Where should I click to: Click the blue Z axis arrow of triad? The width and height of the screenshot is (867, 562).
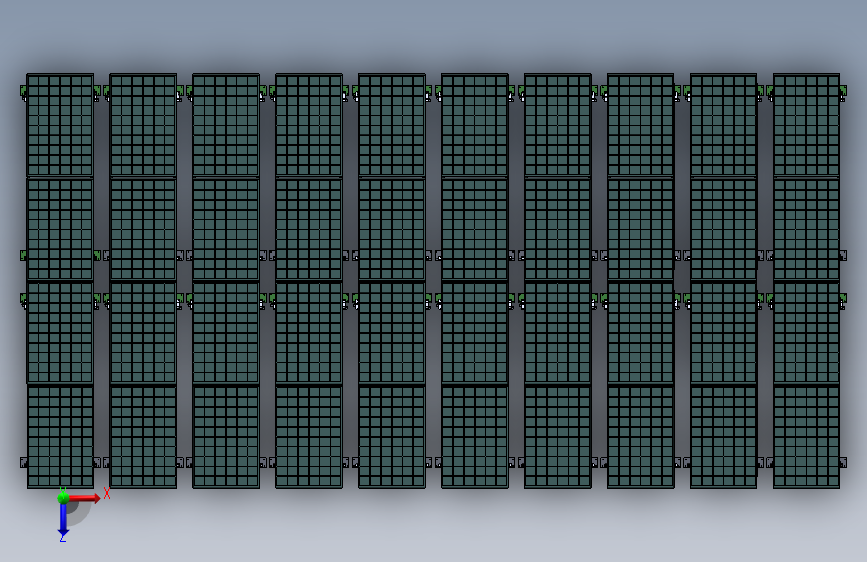click(x=63, y=519)
